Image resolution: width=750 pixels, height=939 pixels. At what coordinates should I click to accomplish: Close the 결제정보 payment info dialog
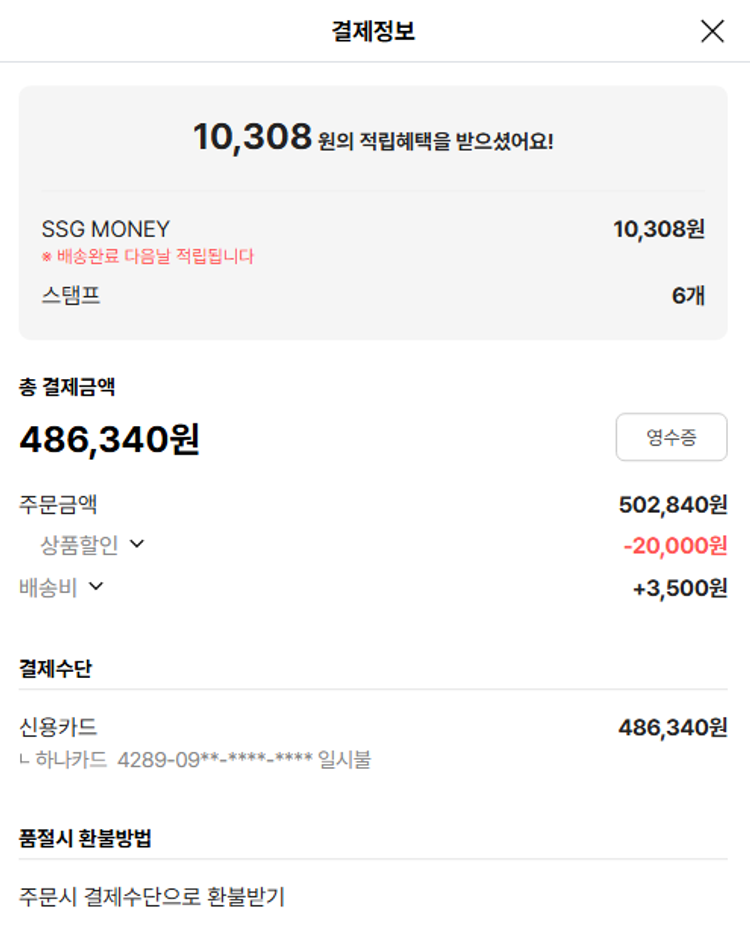(x=712, y=32)
